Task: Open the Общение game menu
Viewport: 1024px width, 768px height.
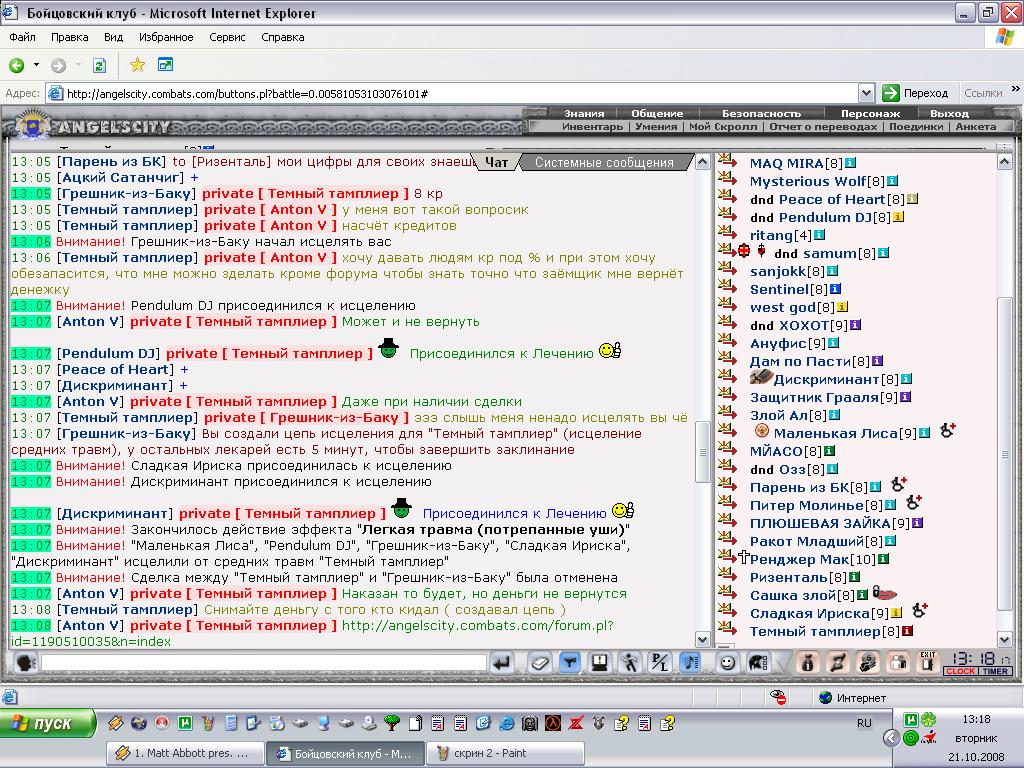Action: pyautogui.click(x=657, y=114)
